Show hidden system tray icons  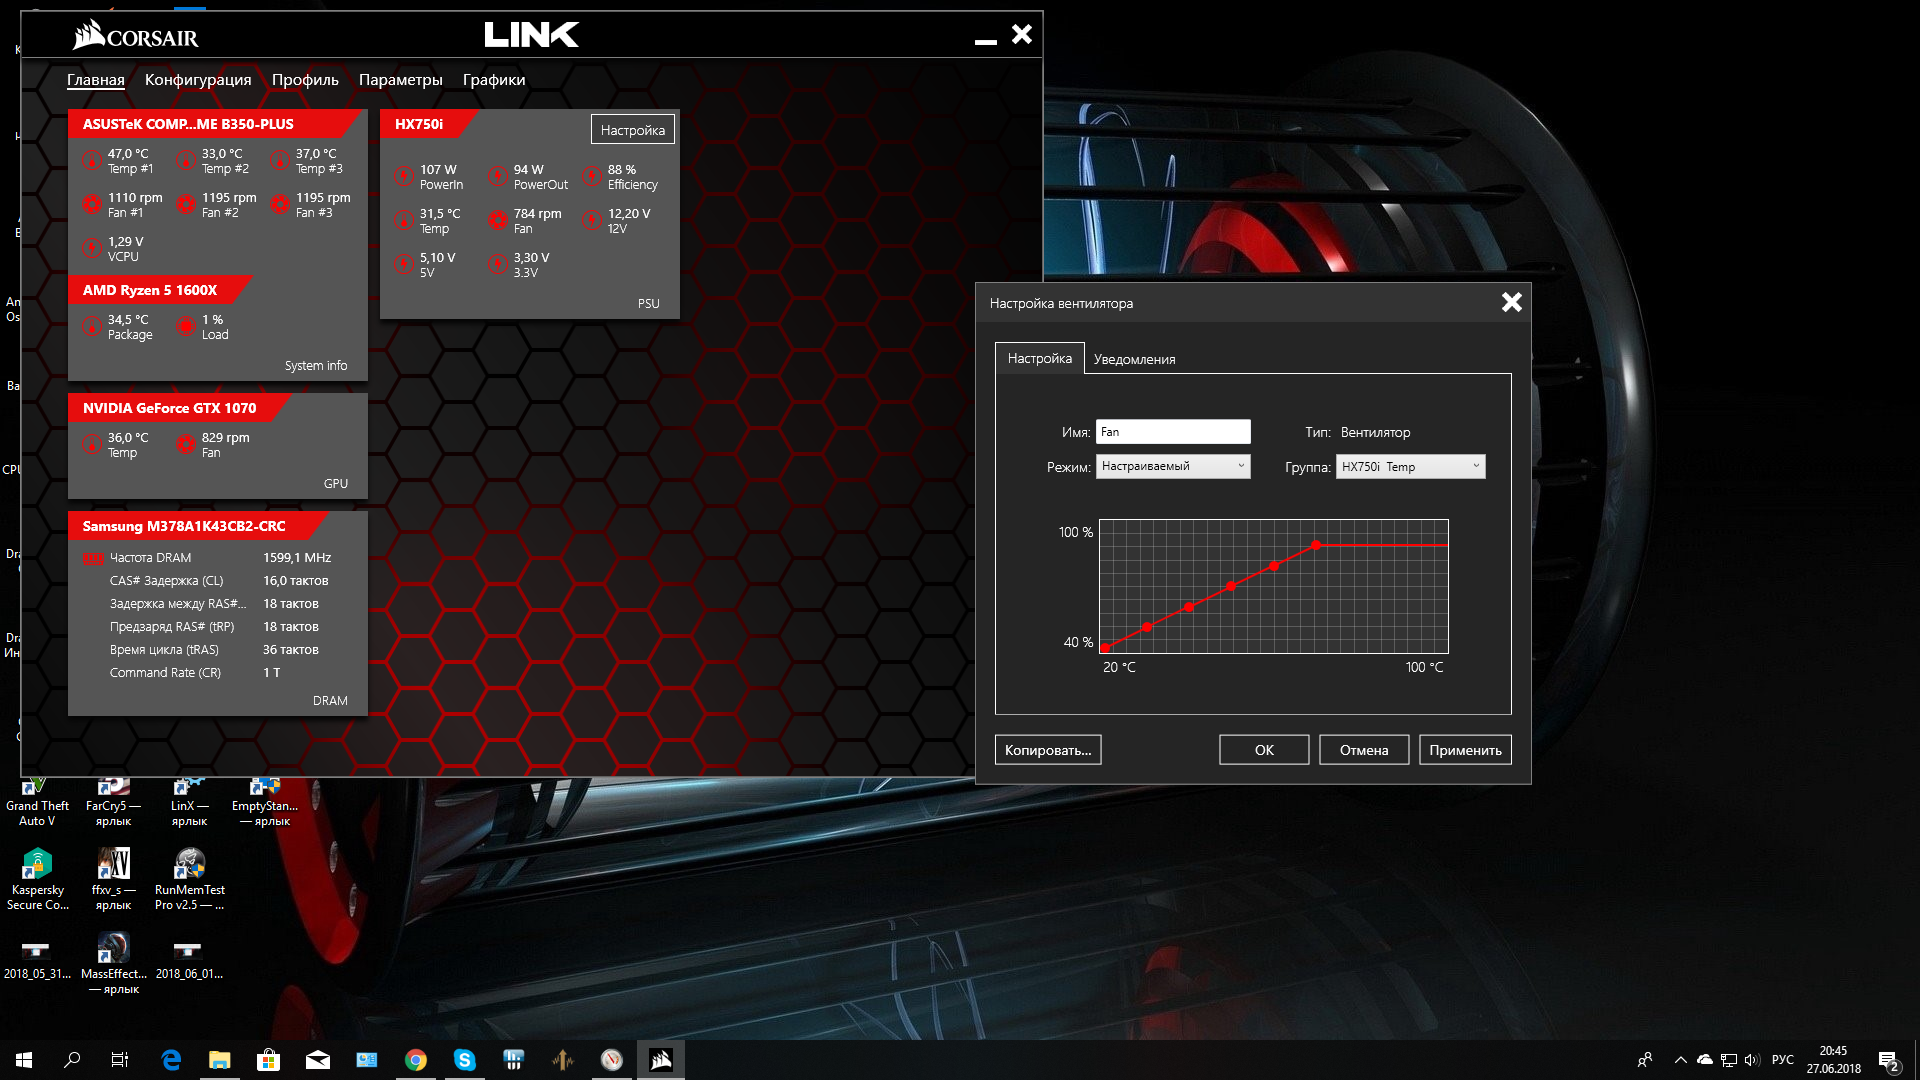pos(1680,1060)
